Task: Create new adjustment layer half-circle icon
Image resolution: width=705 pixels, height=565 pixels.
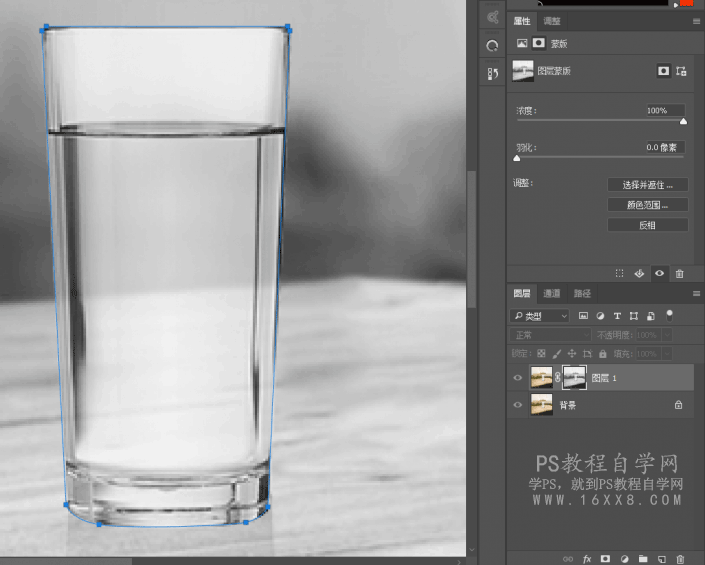Action: point(625,559)
